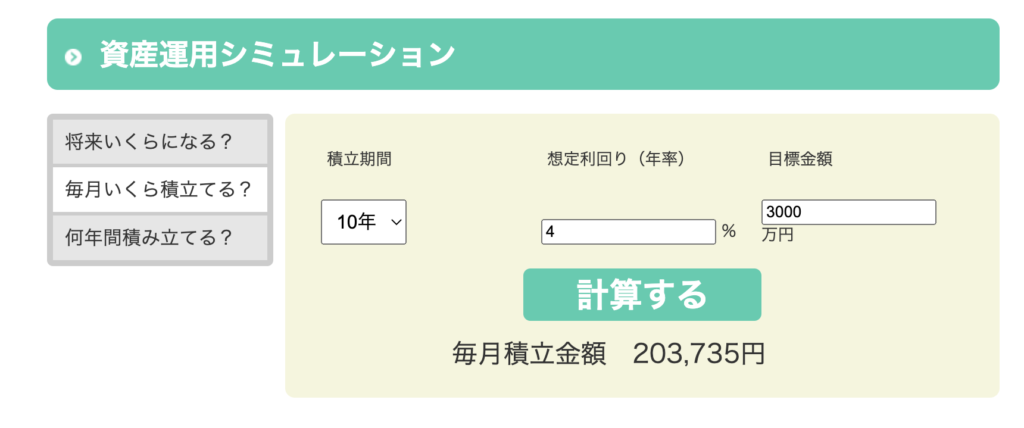Click the 203,735円 result value
The image size is (1024, 428).
698,354
